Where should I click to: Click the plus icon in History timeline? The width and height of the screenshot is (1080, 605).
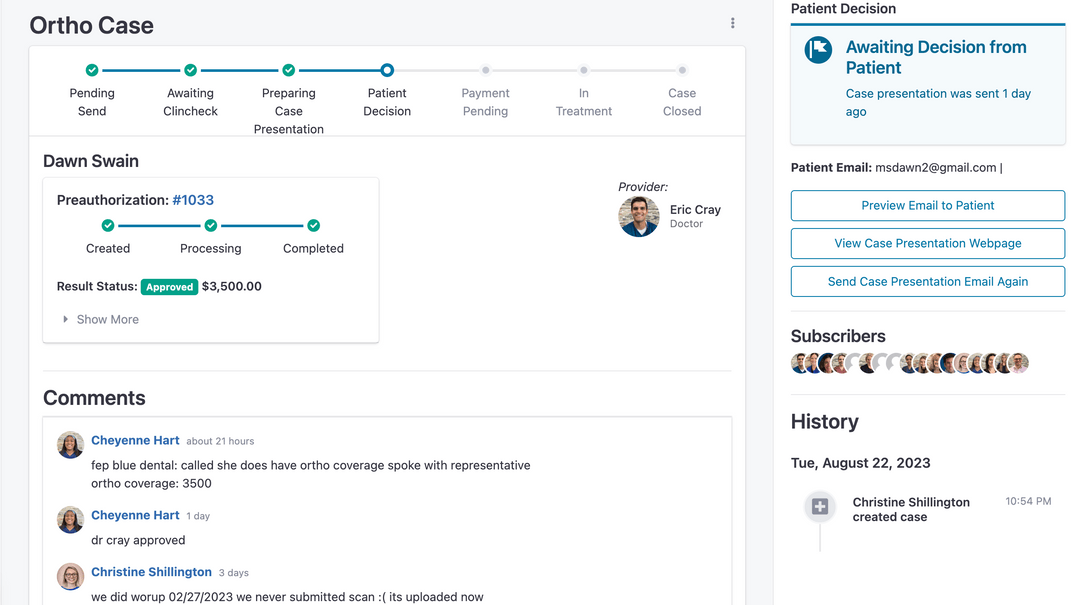coord(820,507)
